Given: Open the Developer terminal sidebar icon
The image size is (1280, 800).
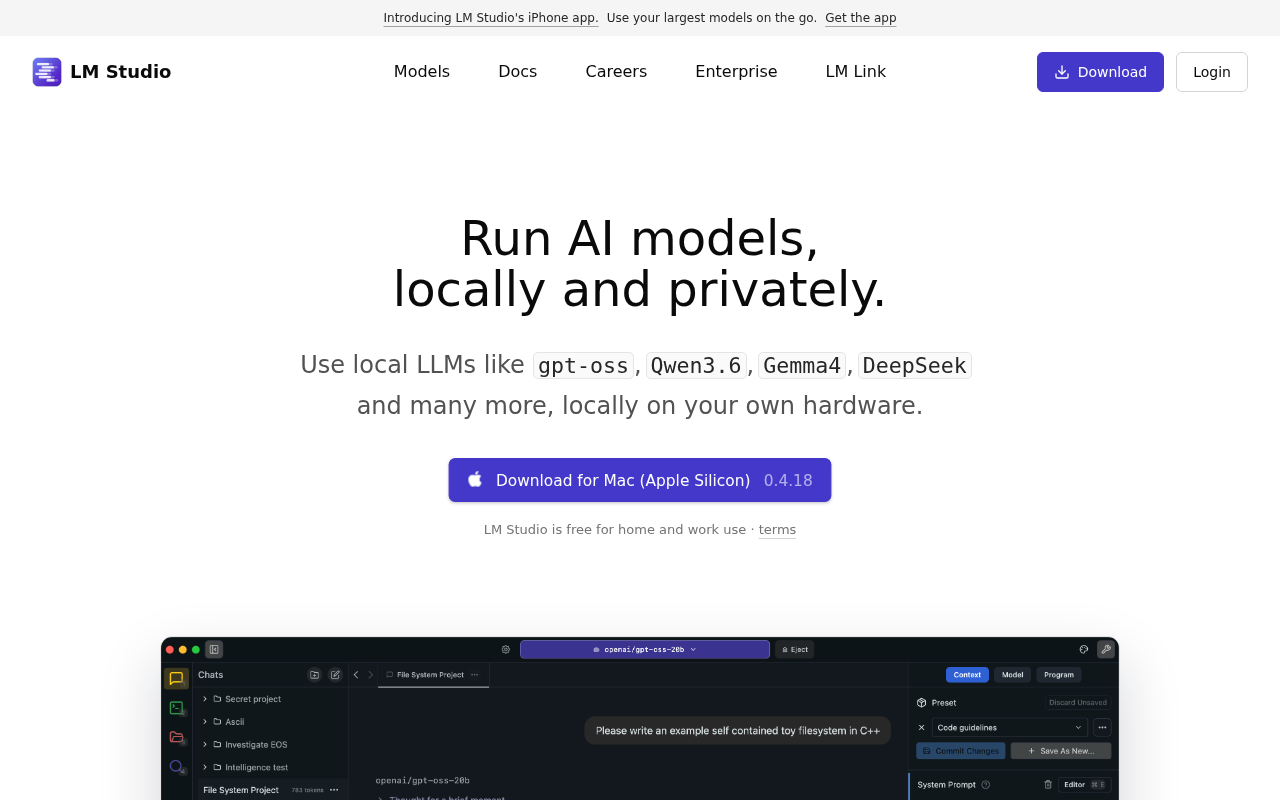Looking at the screenshot, I should point(176,707).
